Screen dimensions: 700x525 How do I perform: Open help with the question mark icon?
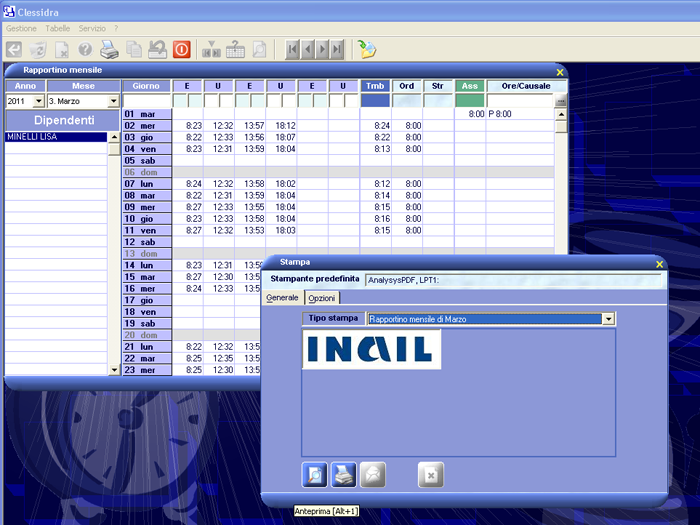pos(85,49)
